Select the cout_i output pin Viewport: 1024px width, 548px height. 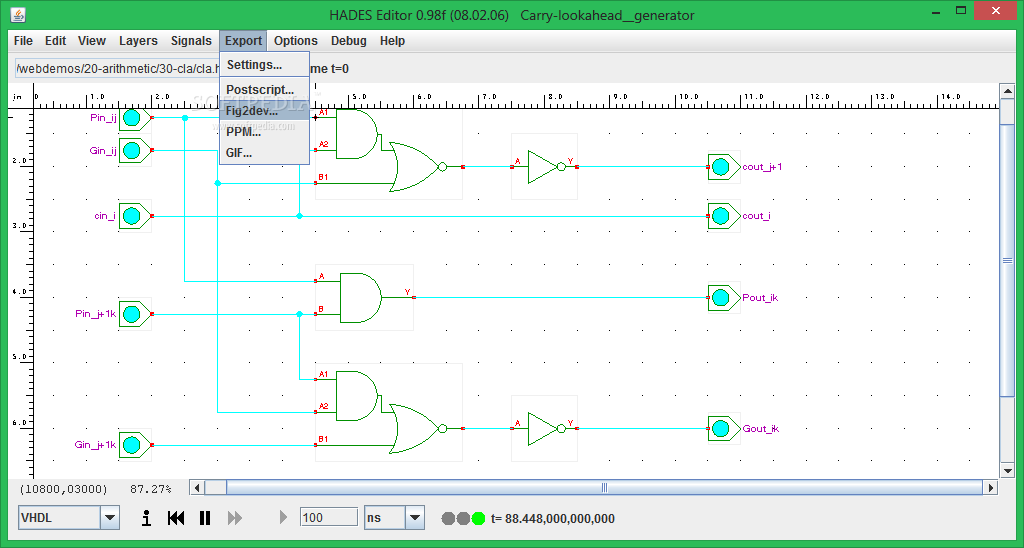click(x=721, y=216)
